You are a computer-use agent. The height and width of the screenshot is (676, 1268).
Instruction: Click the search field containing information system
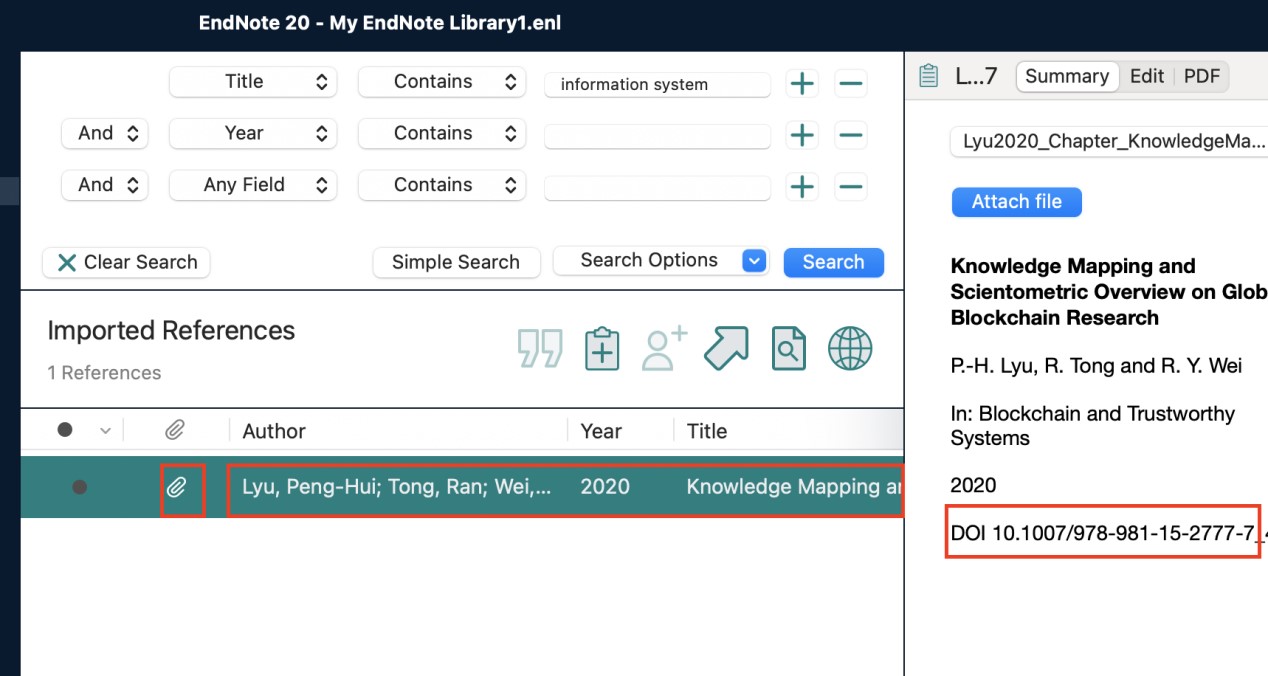point(657,84)
